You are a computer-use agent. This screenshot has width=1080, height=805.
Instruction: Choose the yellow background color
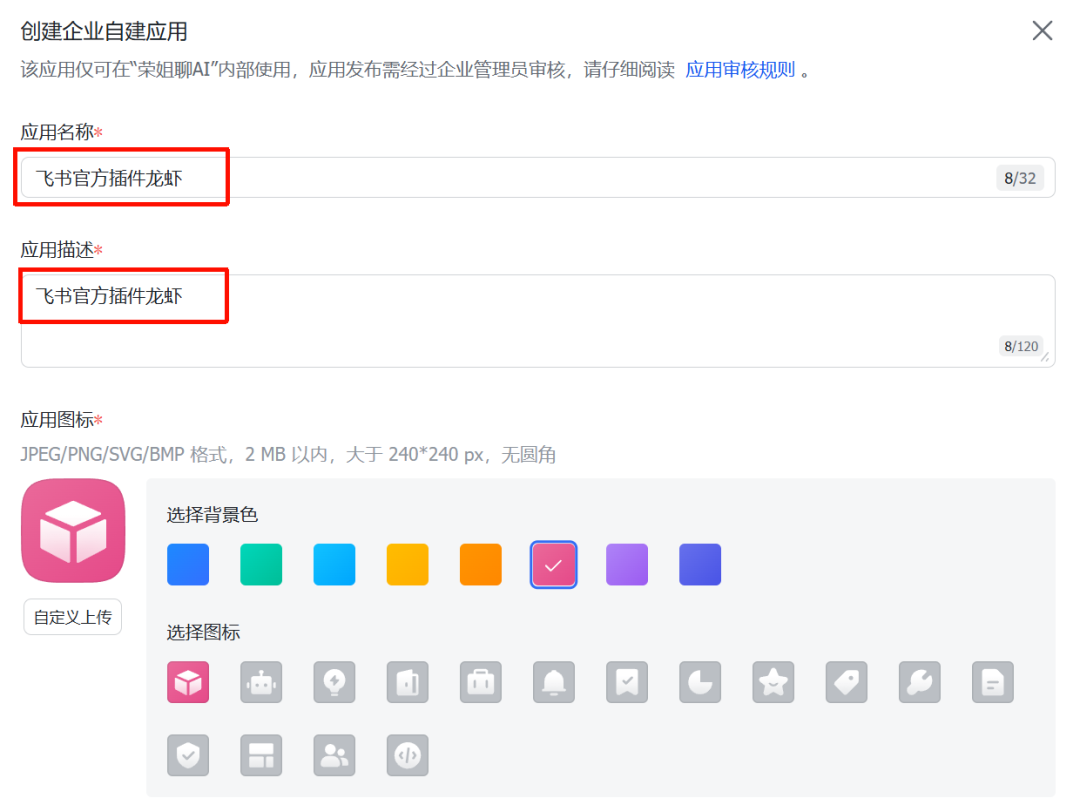[408, 565]
